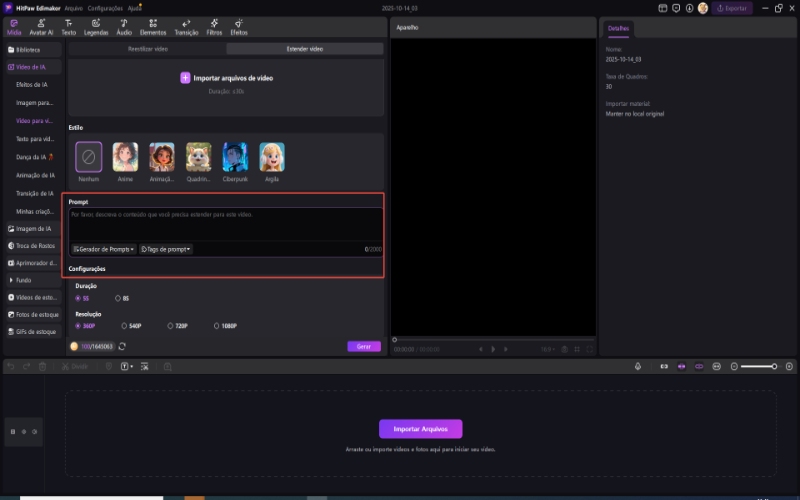Select 720P resolution

tap(178, 326)
